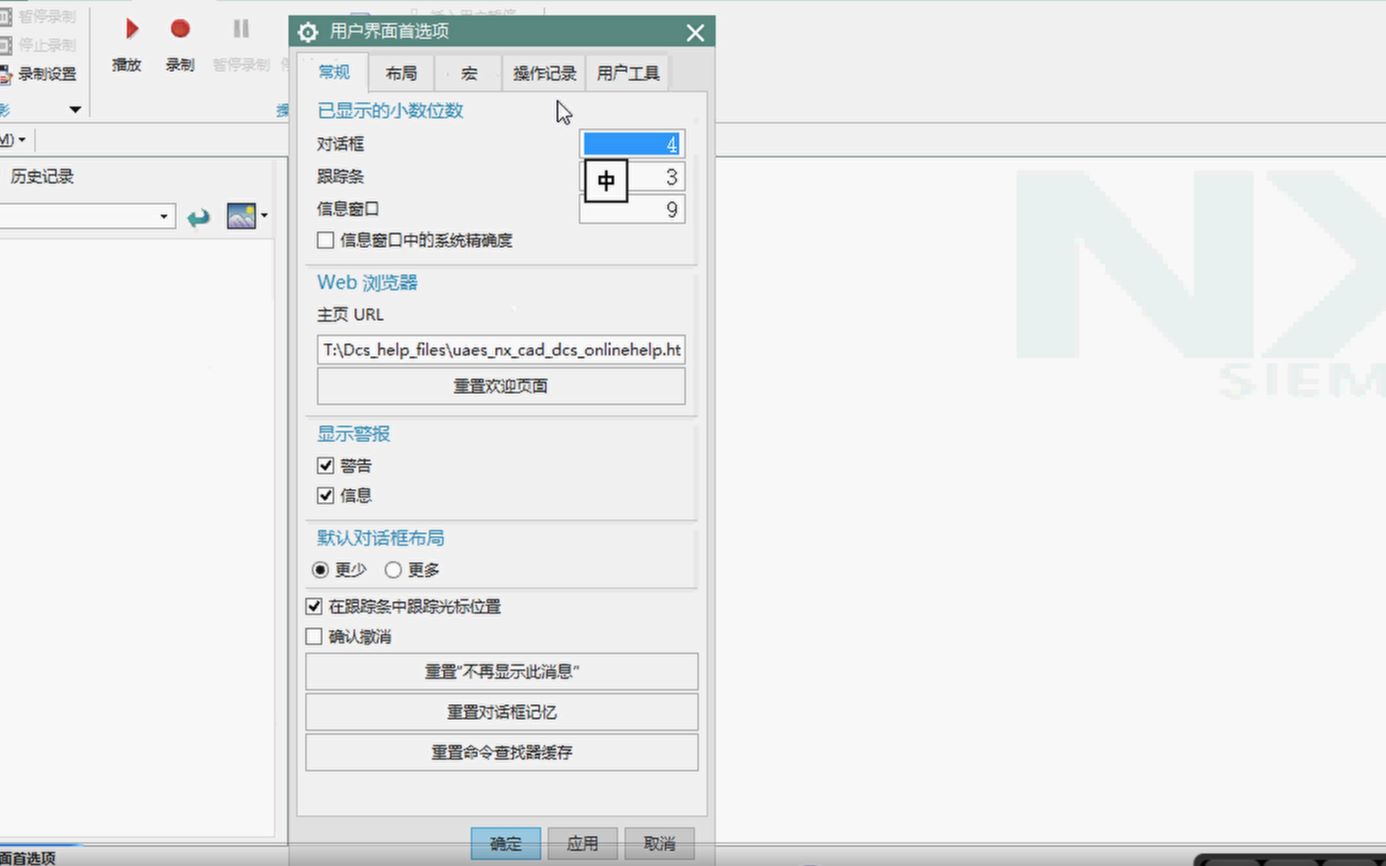Screen dimensions: 1386x866
Task: Open dropdown arrow next to picture icon
Action: (264, 216)
